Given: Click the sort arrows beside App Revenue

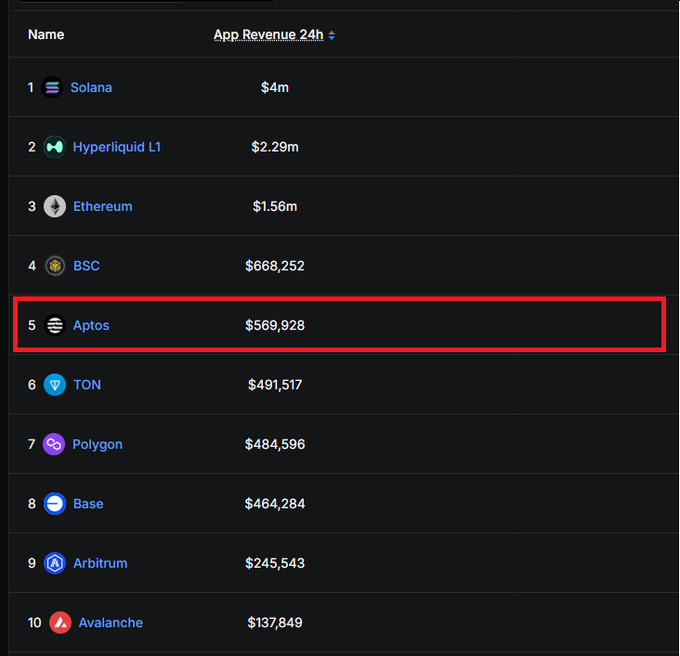Looking at the screenshot, I should pyautogui.click(x=332, y=35).
